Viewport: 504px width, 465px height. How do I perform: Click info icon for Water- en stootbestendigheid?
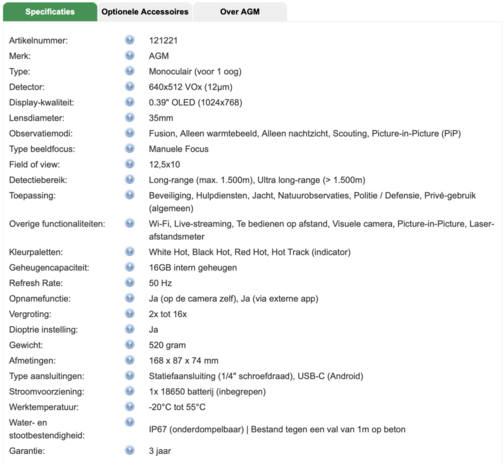point(130,422)
